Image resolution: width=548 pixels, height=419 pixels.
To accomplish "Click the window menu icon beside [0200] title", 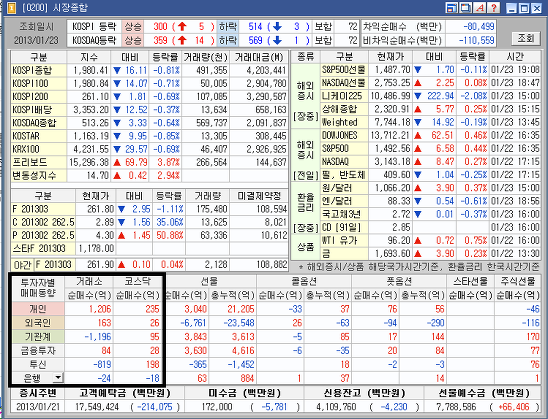I will 12,8.
